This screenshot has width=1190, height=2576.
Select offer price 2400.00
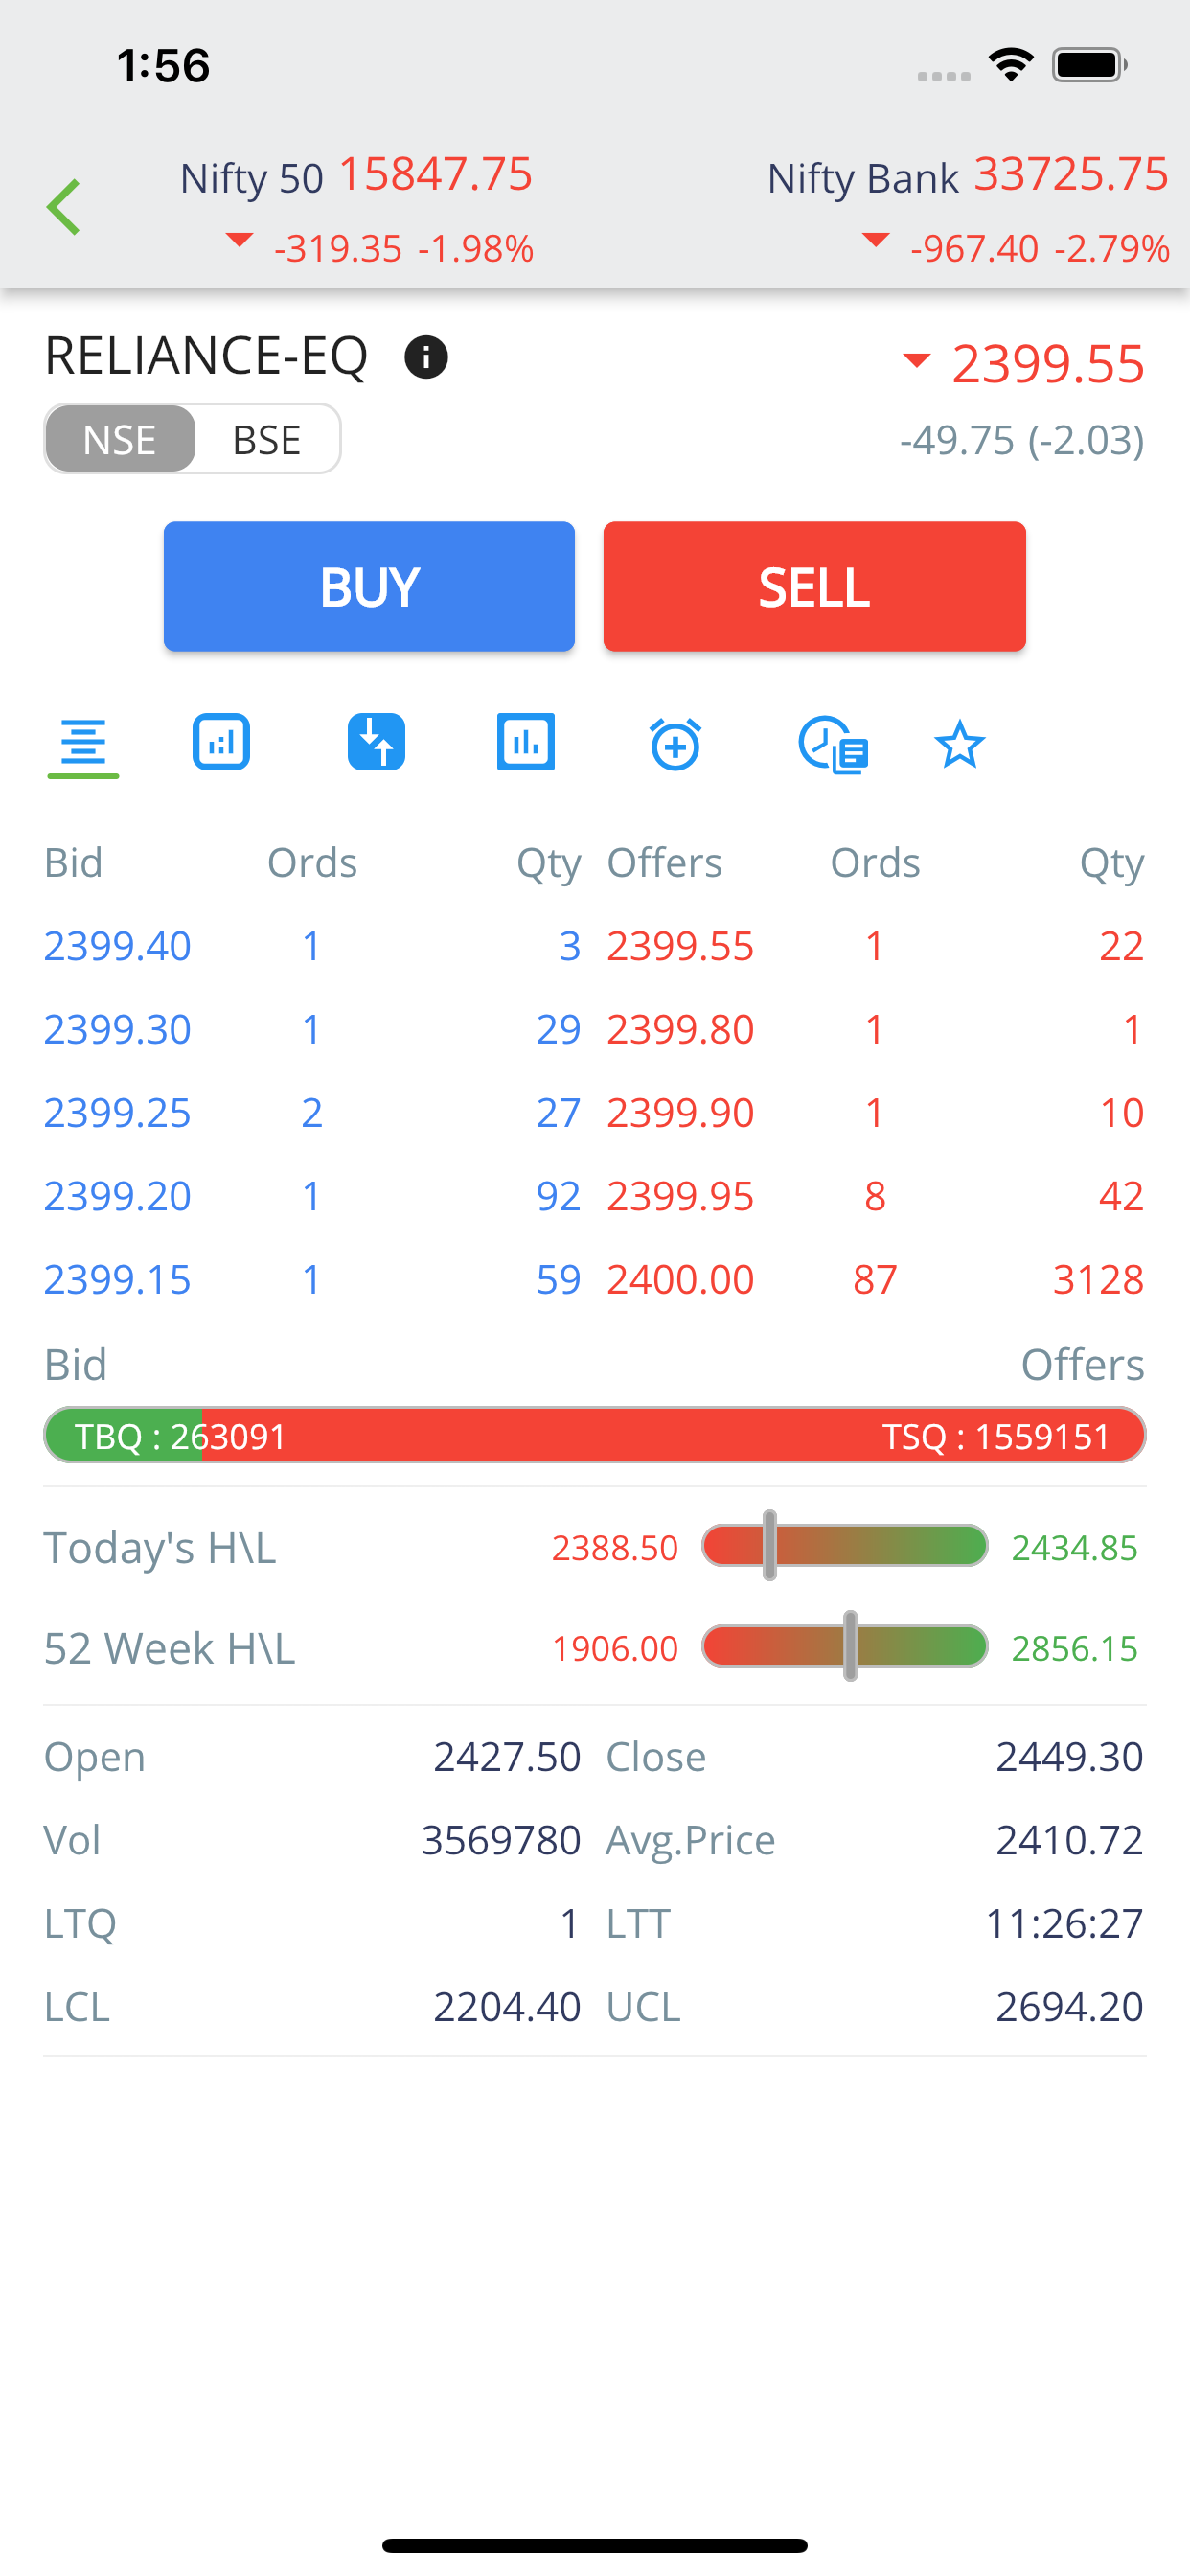(x=680, y=1279)
